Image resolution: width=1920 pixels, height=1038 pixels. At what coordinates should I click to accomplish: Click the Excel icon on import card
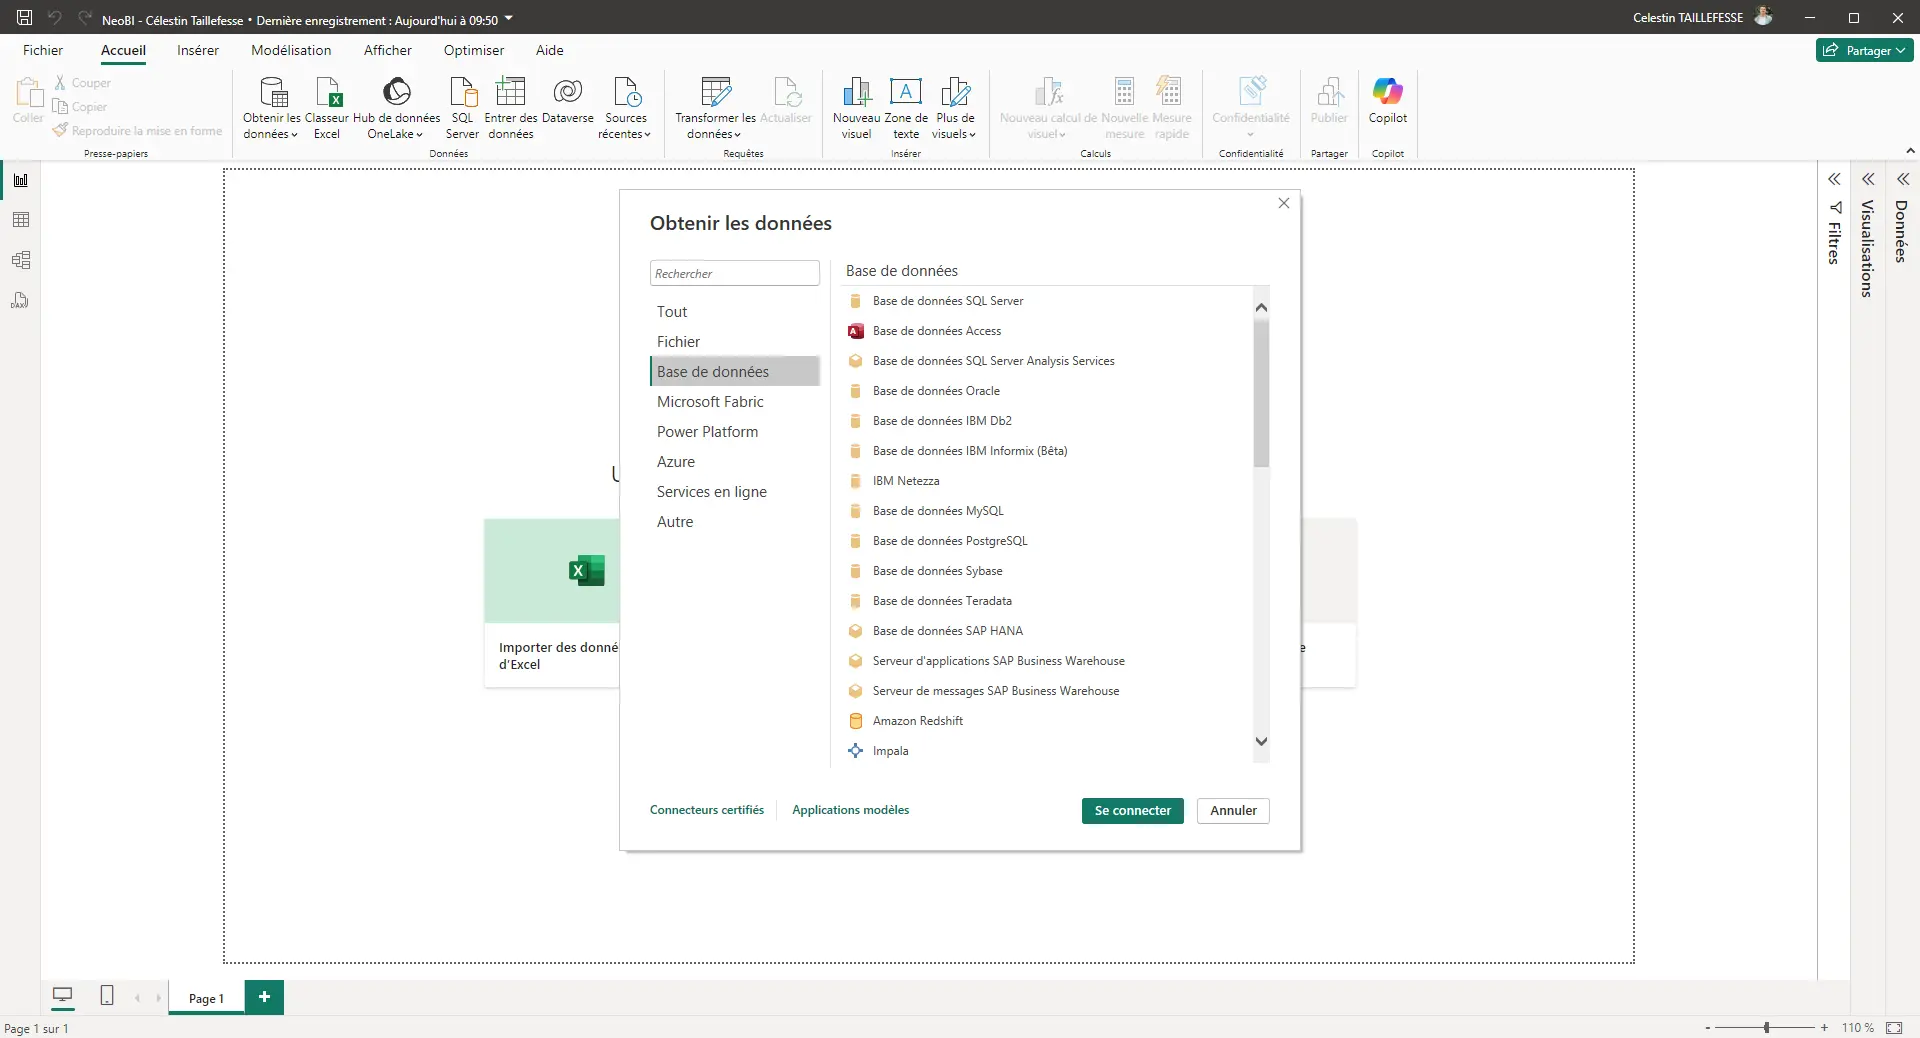(x=587, y=571)
